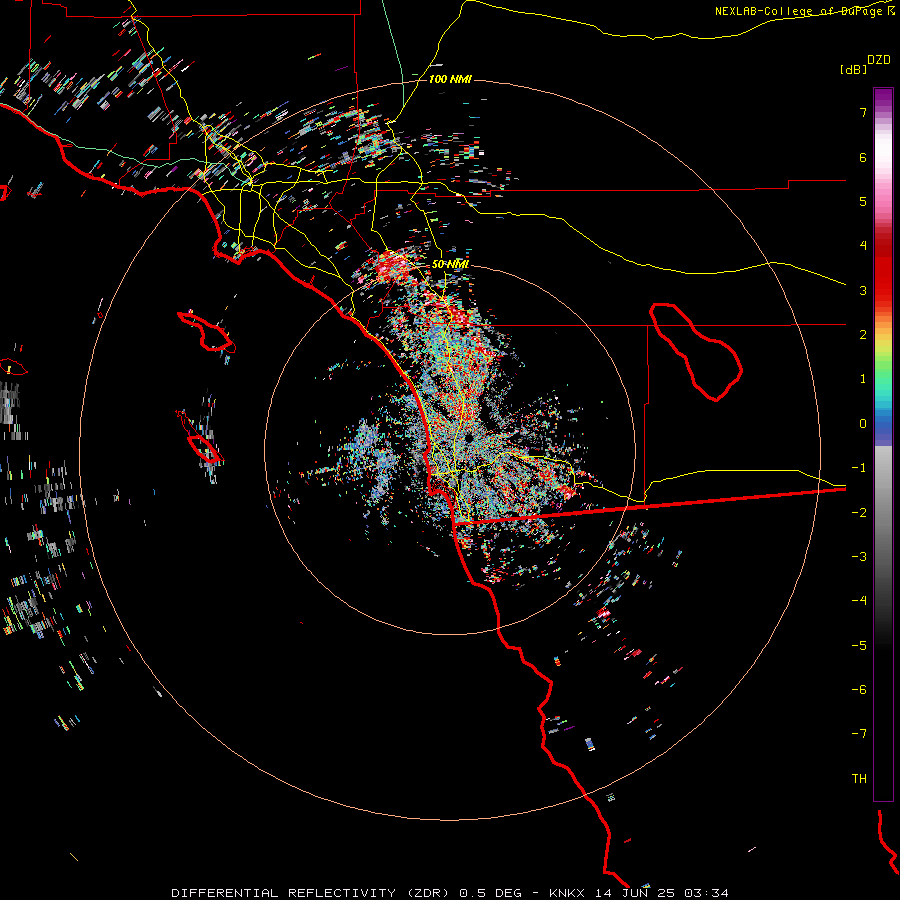Image resolution: width=900 pixels, height=900 pixels.
Task: Click the -1 value on the color scale
Action: click(x=859, y=468)
